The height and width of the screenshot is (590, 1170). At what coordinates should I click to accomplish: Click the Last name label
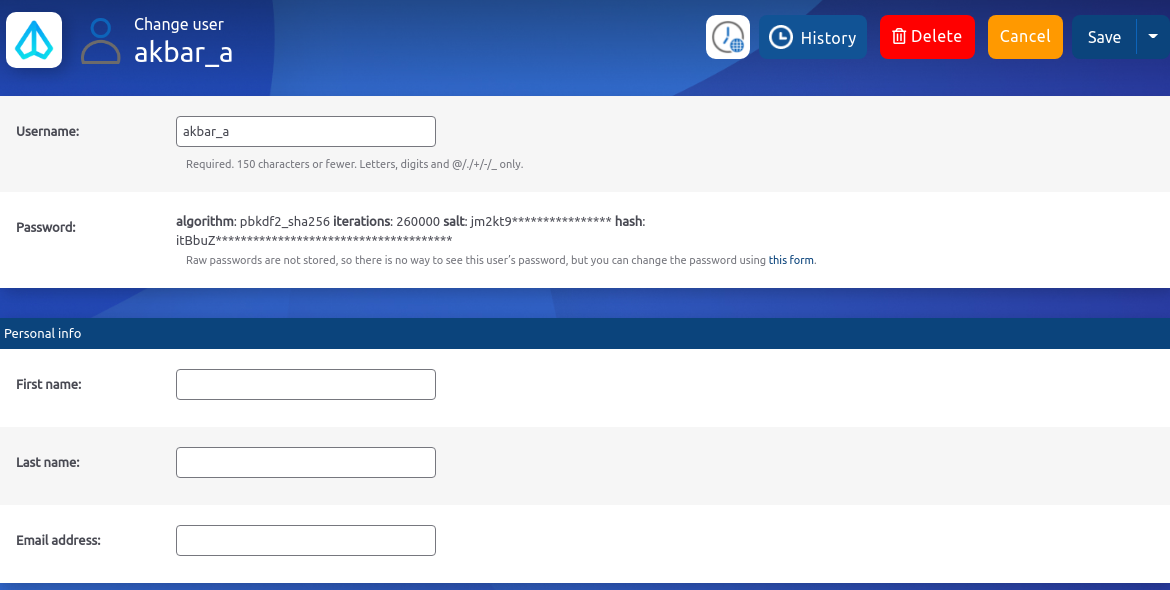[x=48, y=462]
